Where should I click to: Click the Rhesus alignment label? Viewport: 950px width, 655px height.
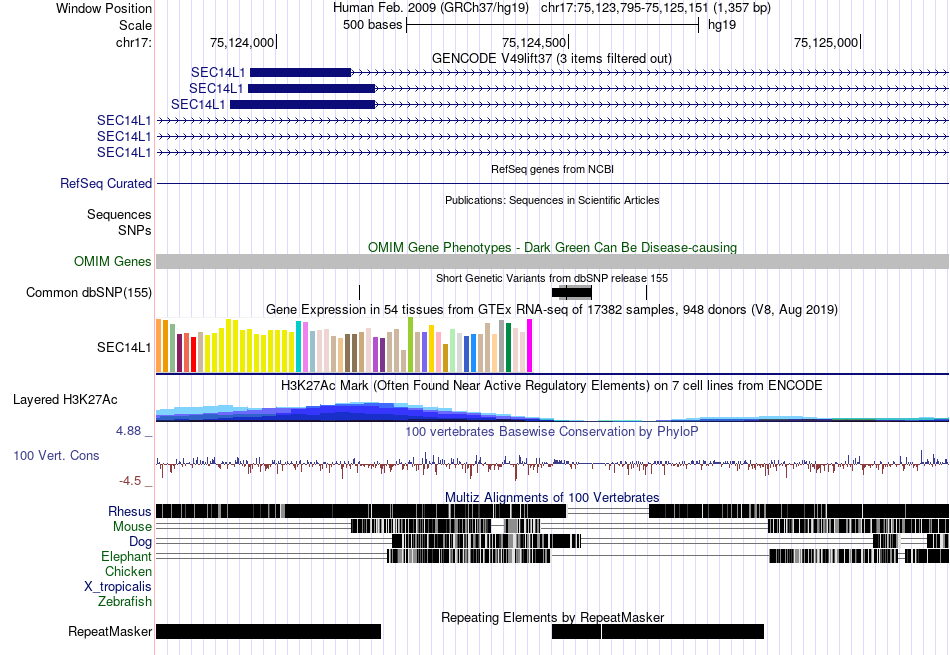tap(130, 511)
